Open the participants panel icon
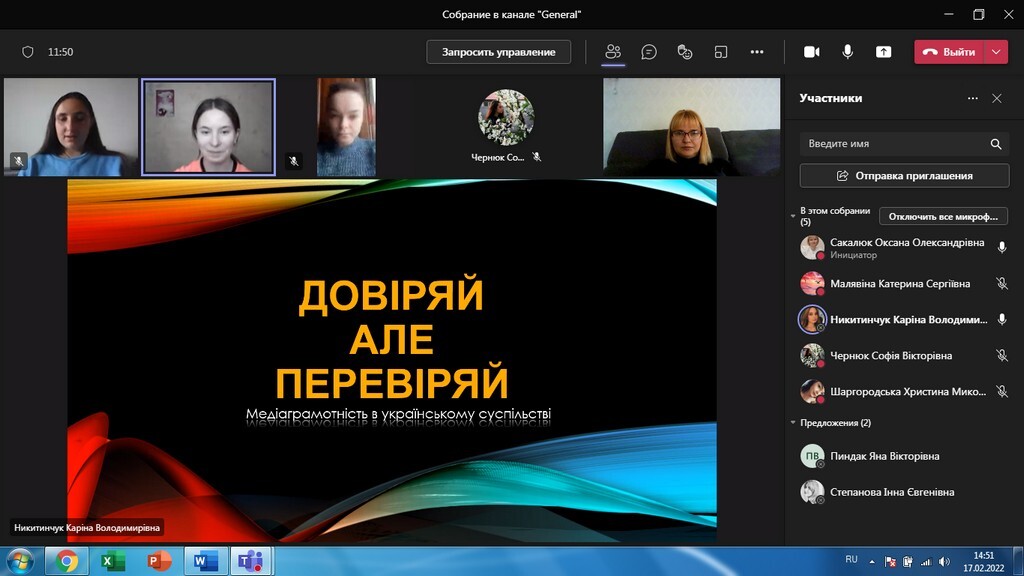Screen dimensions: 1024x576 [x=613, y=52]
